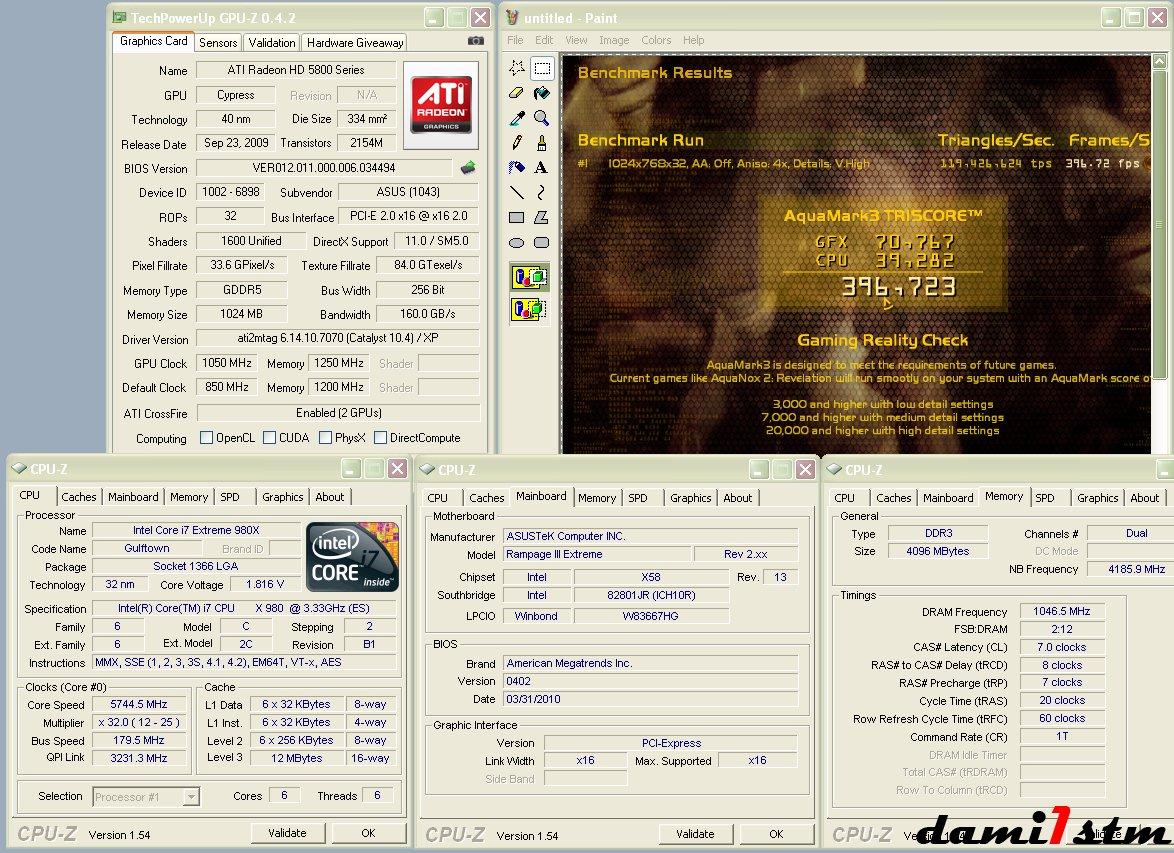Open Memory tab in middle CPU-Z window
The image size is (1174, 853).
click(597, 497)
